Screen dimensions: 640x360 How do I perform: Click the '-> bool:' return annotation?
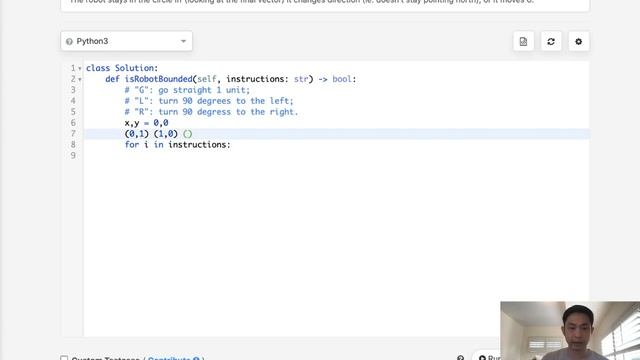[x=337, y=79]
